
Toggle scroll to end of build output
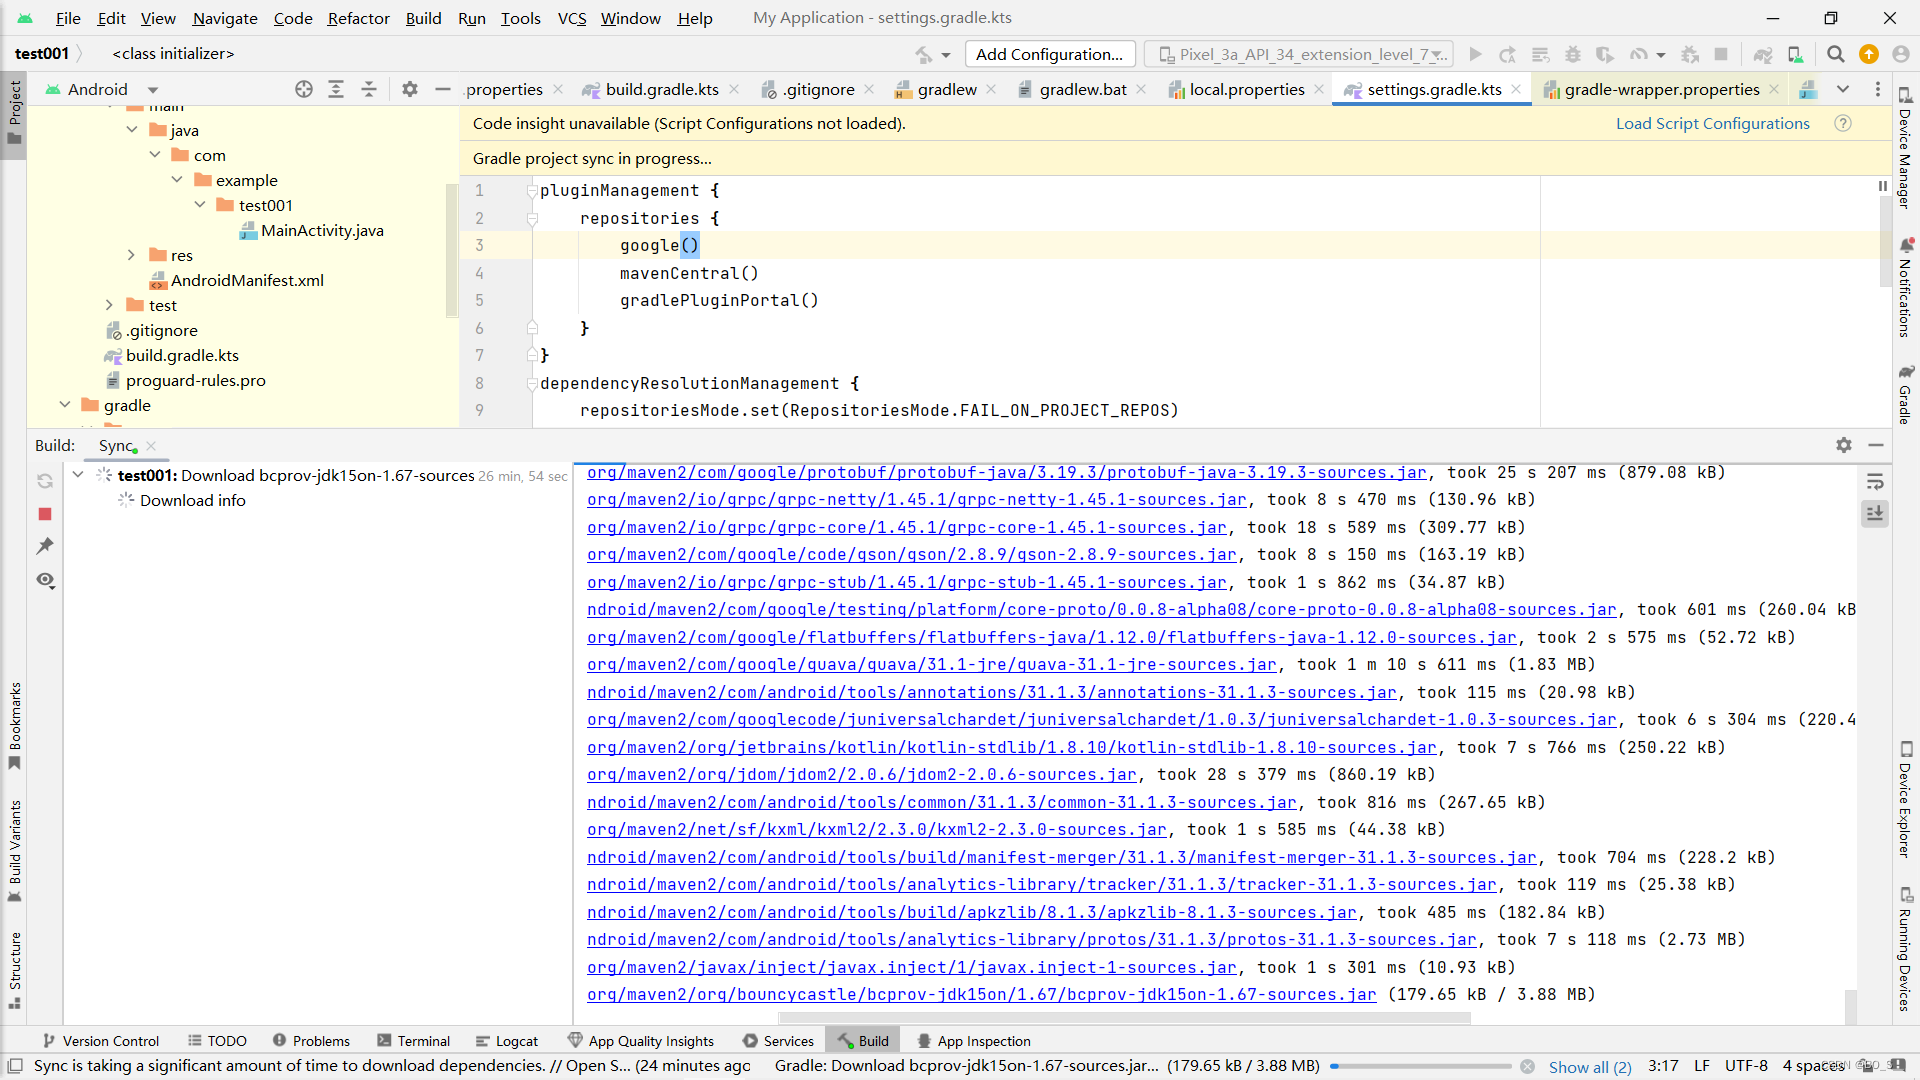click(1875, 514)
